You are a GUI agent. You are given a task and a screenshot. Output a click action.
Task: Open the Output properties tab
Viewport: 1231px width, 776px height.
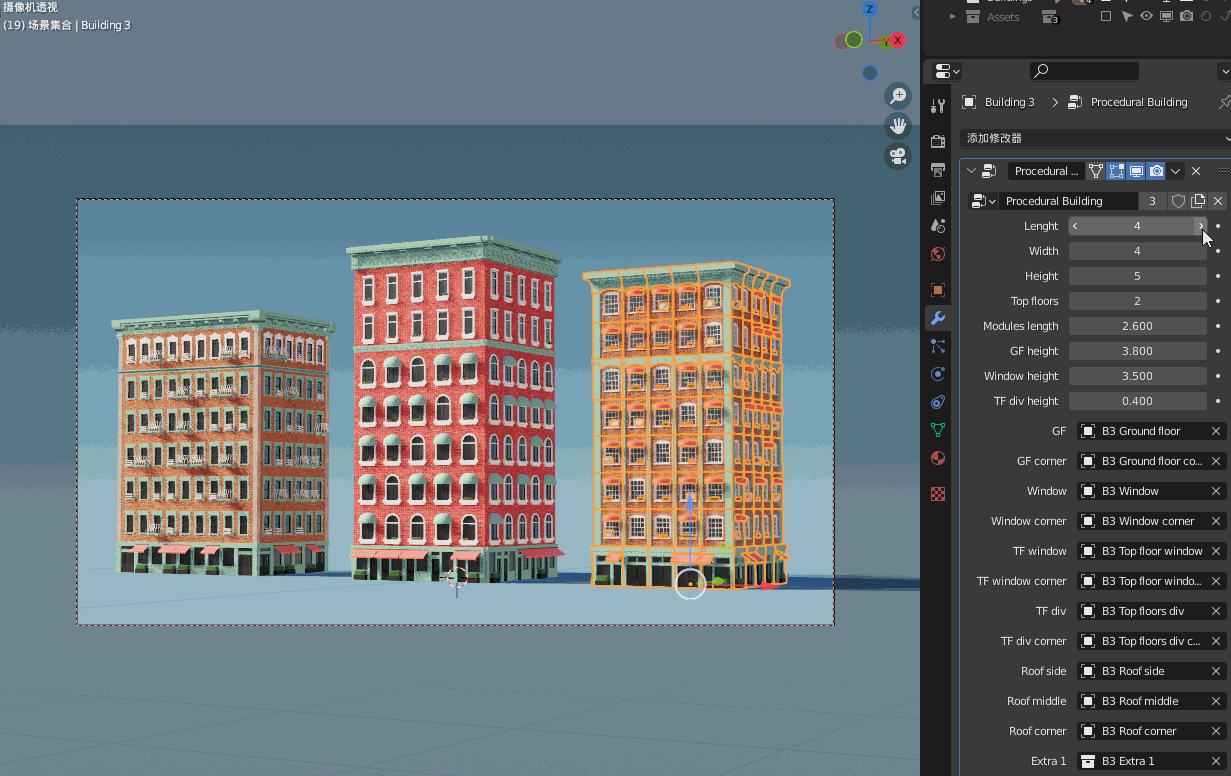[938, 169]
